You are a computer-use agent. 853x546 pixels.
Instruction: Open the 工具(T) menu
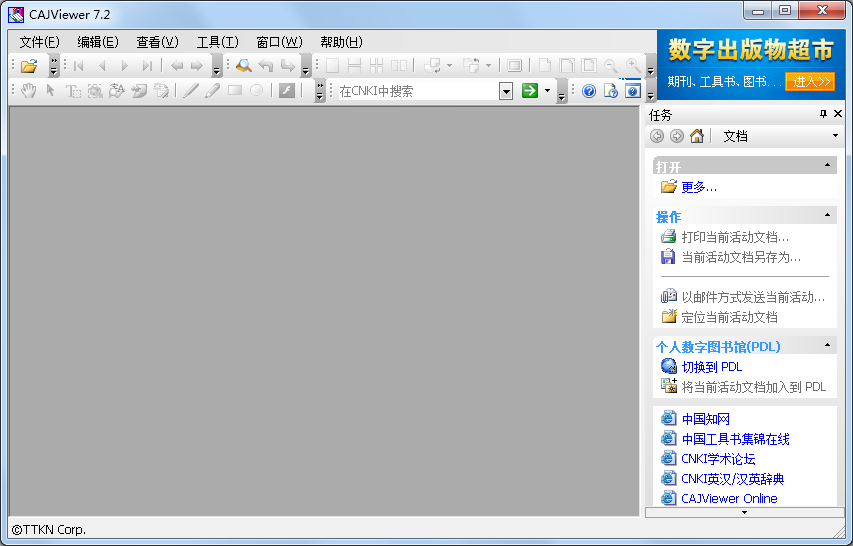(x=217, y=42)
